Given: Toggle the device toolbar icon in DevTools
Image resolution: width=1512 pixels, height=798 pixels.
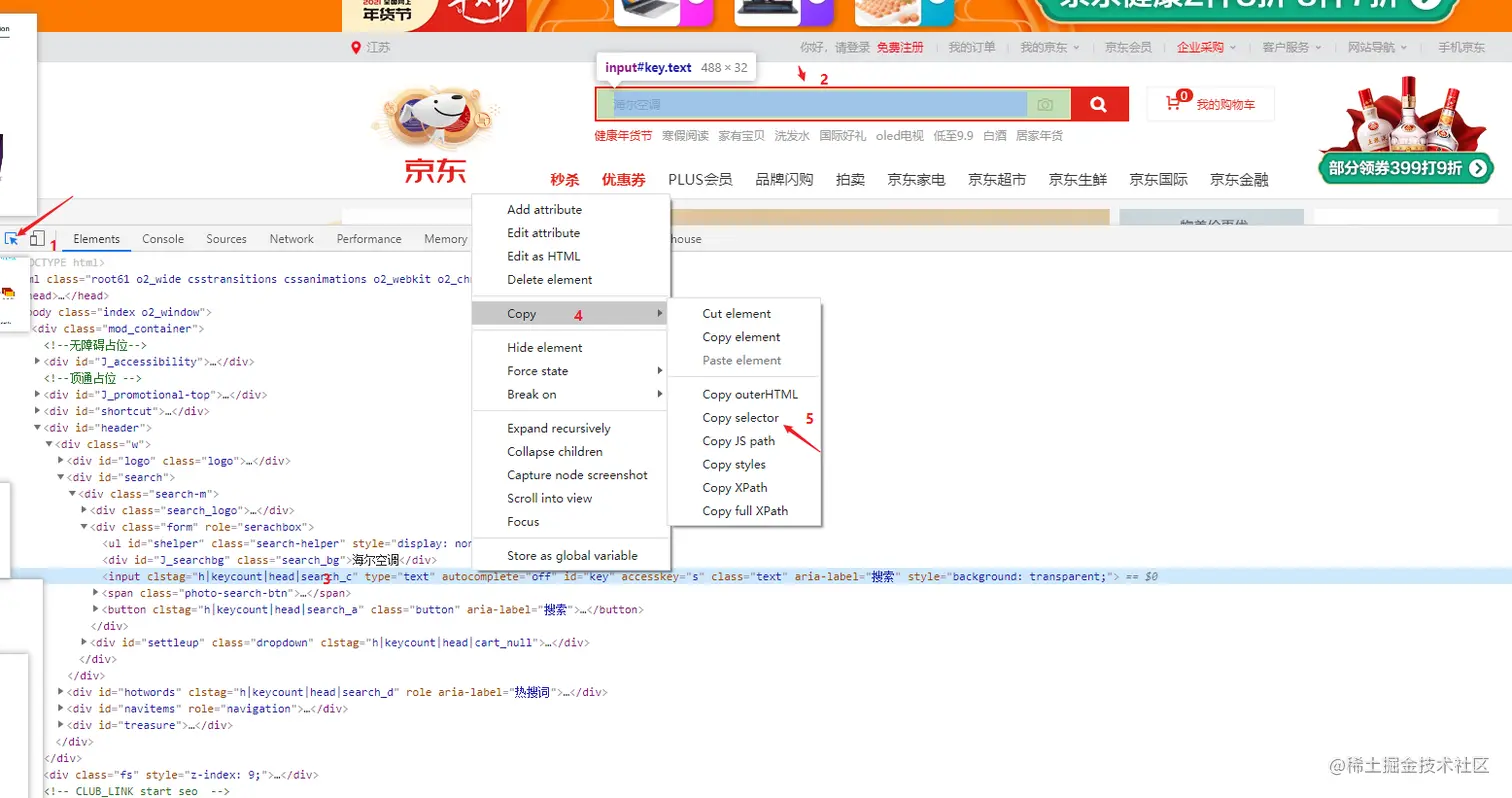Looking at the screenshot, I should click(x=37, y=239).
